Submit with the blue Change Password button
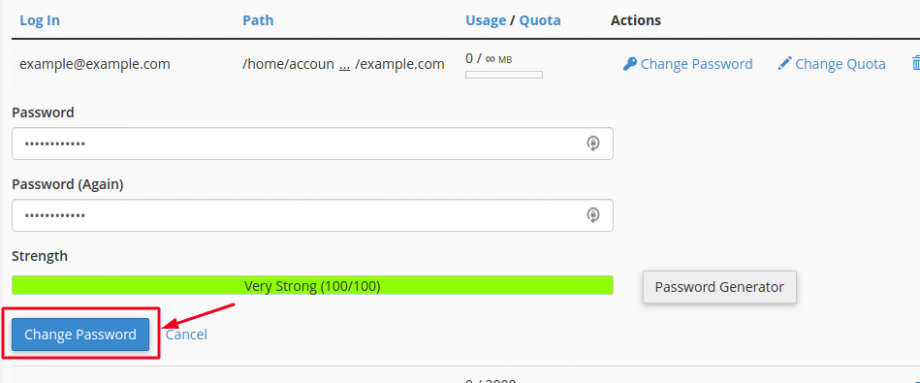The height and width of the screenshot is (383, 920). pos(80,334)
